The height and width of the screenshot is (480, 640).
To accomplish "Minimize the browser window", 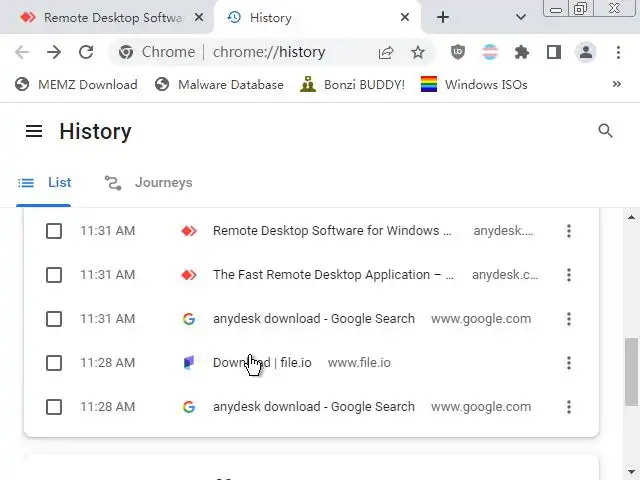I will 556,9.
